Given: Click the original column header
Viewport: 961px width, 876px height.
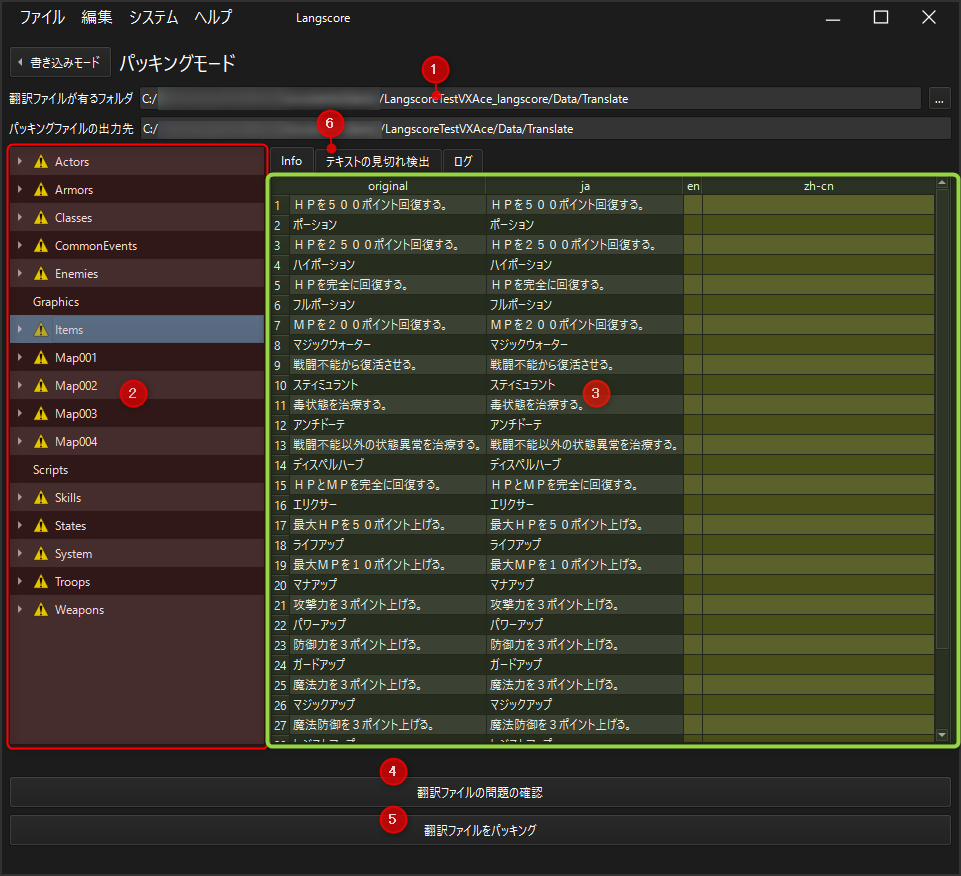Looking at the screenshot, I should pos(388,186).
